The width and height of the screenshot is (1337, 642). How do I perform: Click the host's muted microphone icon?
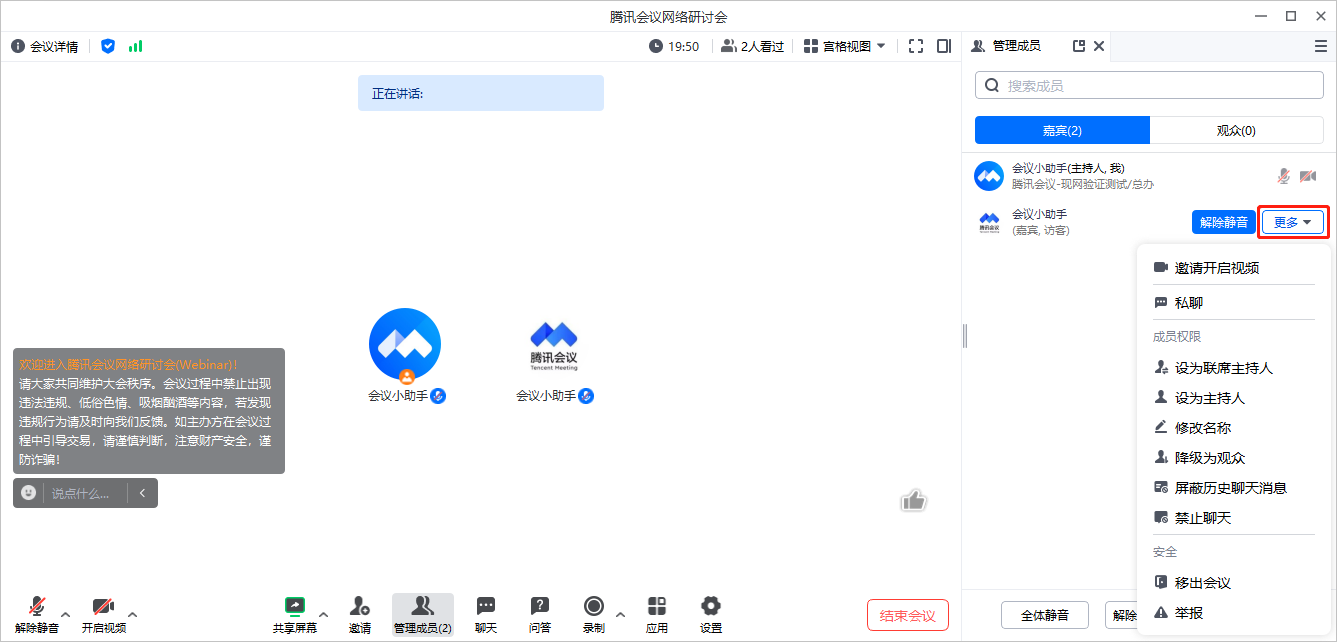coord(1284,176)
